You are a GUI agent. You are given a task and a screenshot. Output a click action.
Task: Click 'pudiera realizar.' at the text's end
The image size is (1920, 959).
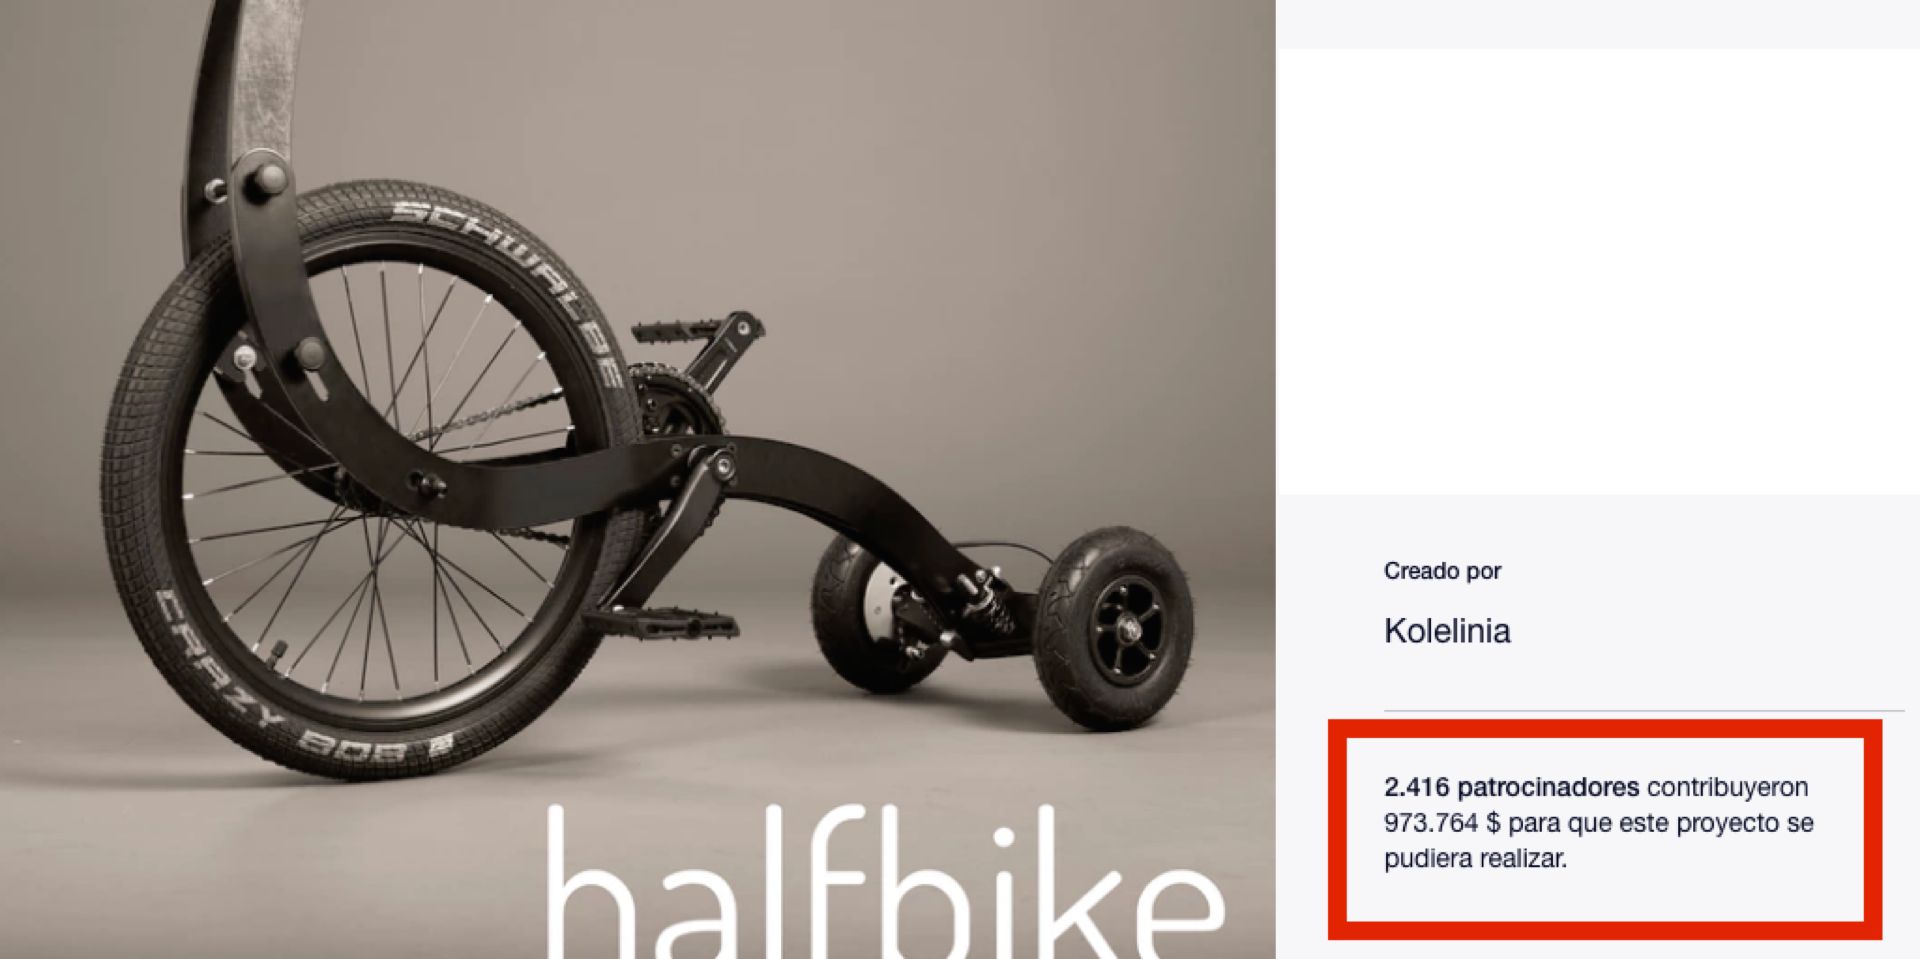tap(1475, 859)
